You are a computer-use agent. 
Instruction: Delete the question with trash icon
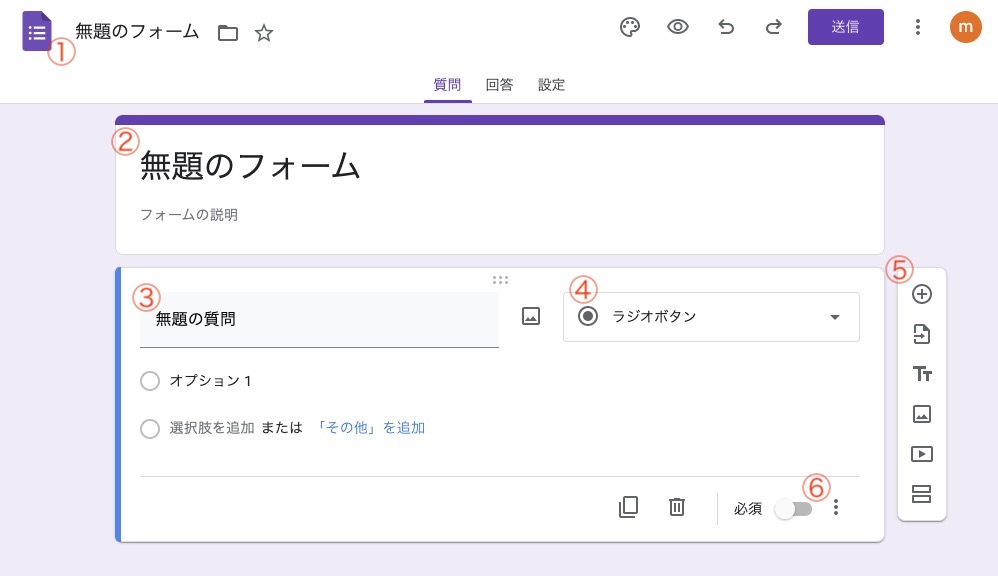677,507
